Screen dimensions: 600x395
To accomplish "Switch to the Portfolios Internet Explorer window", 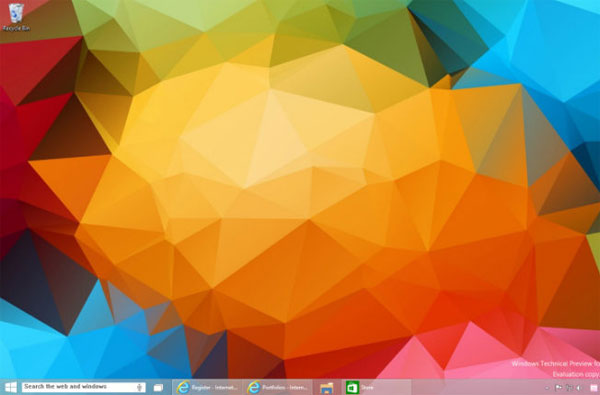I will [x=277, y=387].
